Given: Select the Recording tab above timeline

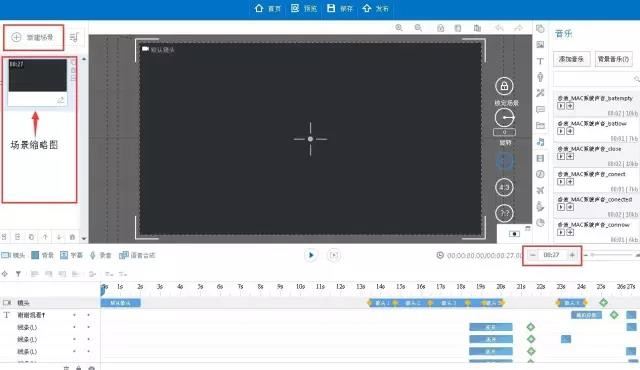Looking at the screenshot, I should click(x=100, y=255).
